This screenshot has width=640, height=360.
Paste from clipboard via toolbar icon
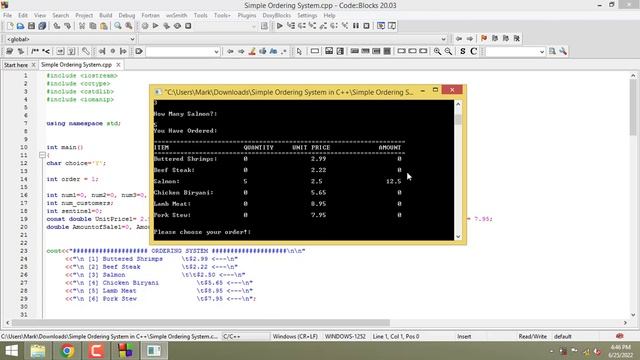tap(104, 26)
